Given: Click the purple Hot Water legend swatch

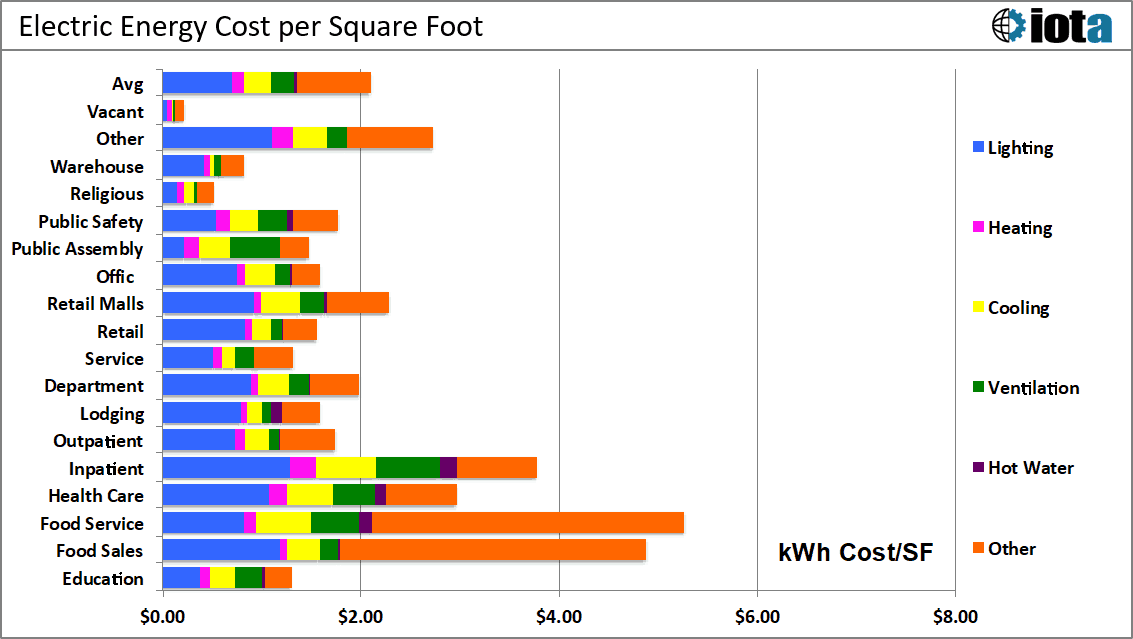Looking at the screenshot, I should click(978, 468).
